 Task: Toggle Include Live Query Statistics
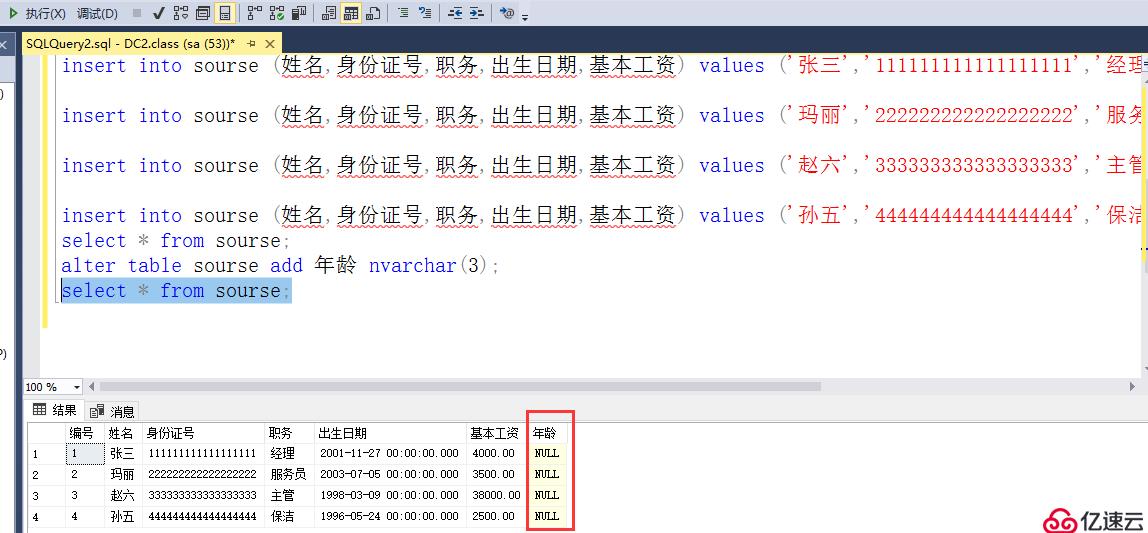pyautogui.click(x=277, y=13)
